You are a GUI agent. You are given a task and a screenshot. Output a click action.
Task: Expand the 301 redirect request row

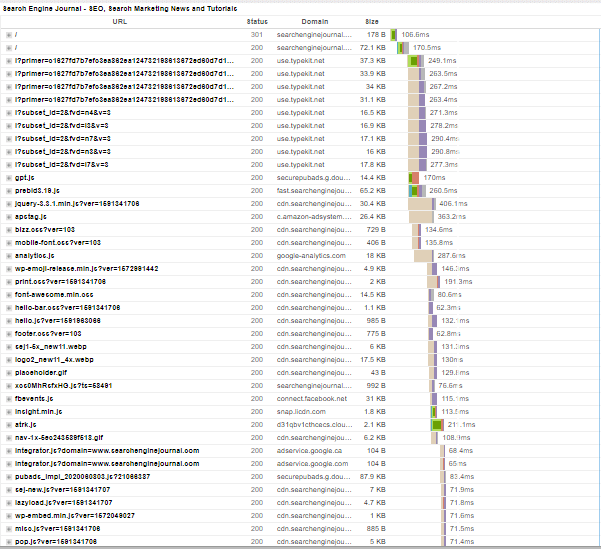pyautogui.click(x=8, y=35)
